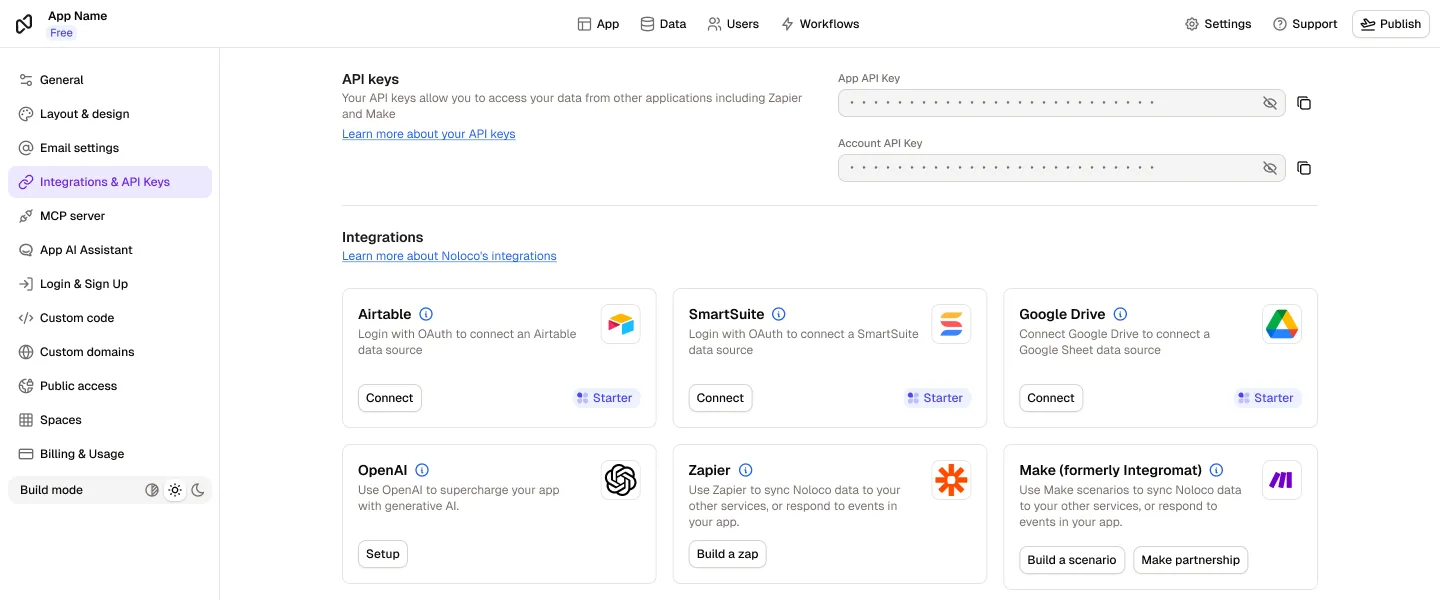Image resolution: width=1440 pixels, height=600 pixels.
Task: Copy the App API Key
Action: 1304,103
